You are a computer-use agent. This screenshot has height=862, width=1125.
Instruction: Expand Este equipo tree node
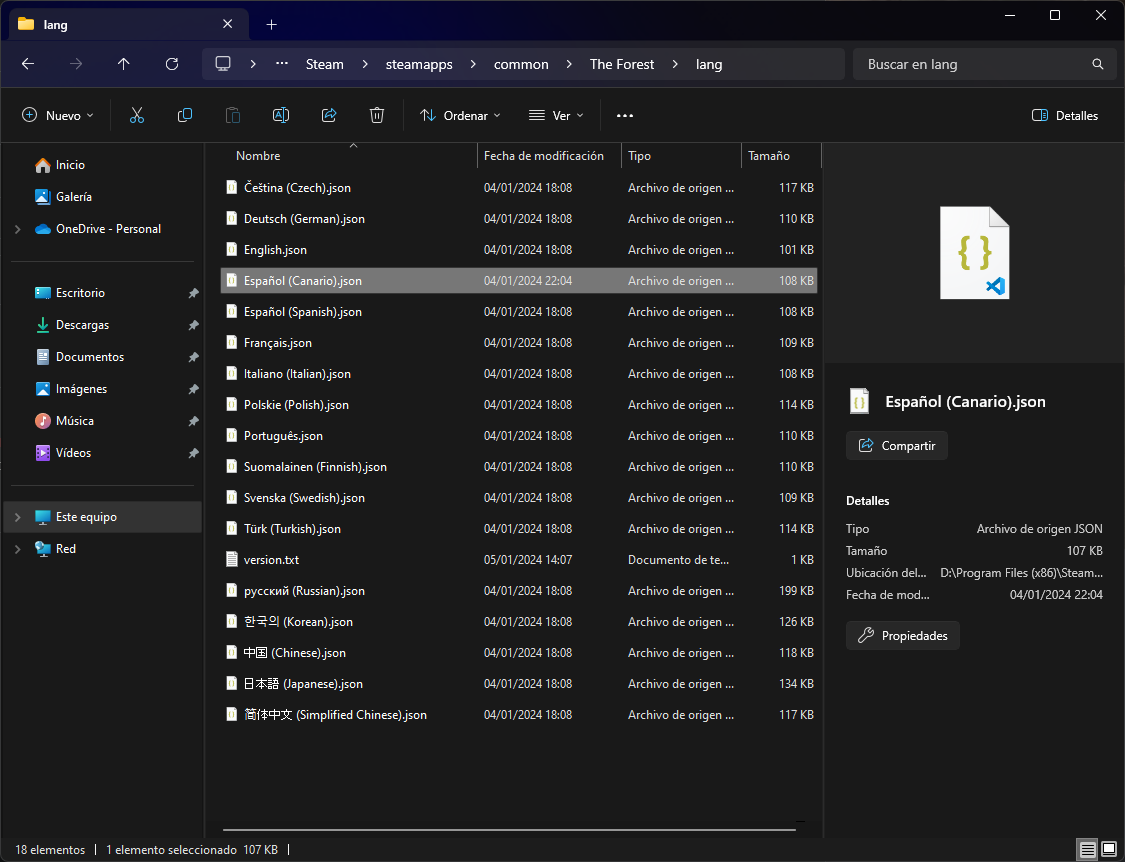coord(18,517)
